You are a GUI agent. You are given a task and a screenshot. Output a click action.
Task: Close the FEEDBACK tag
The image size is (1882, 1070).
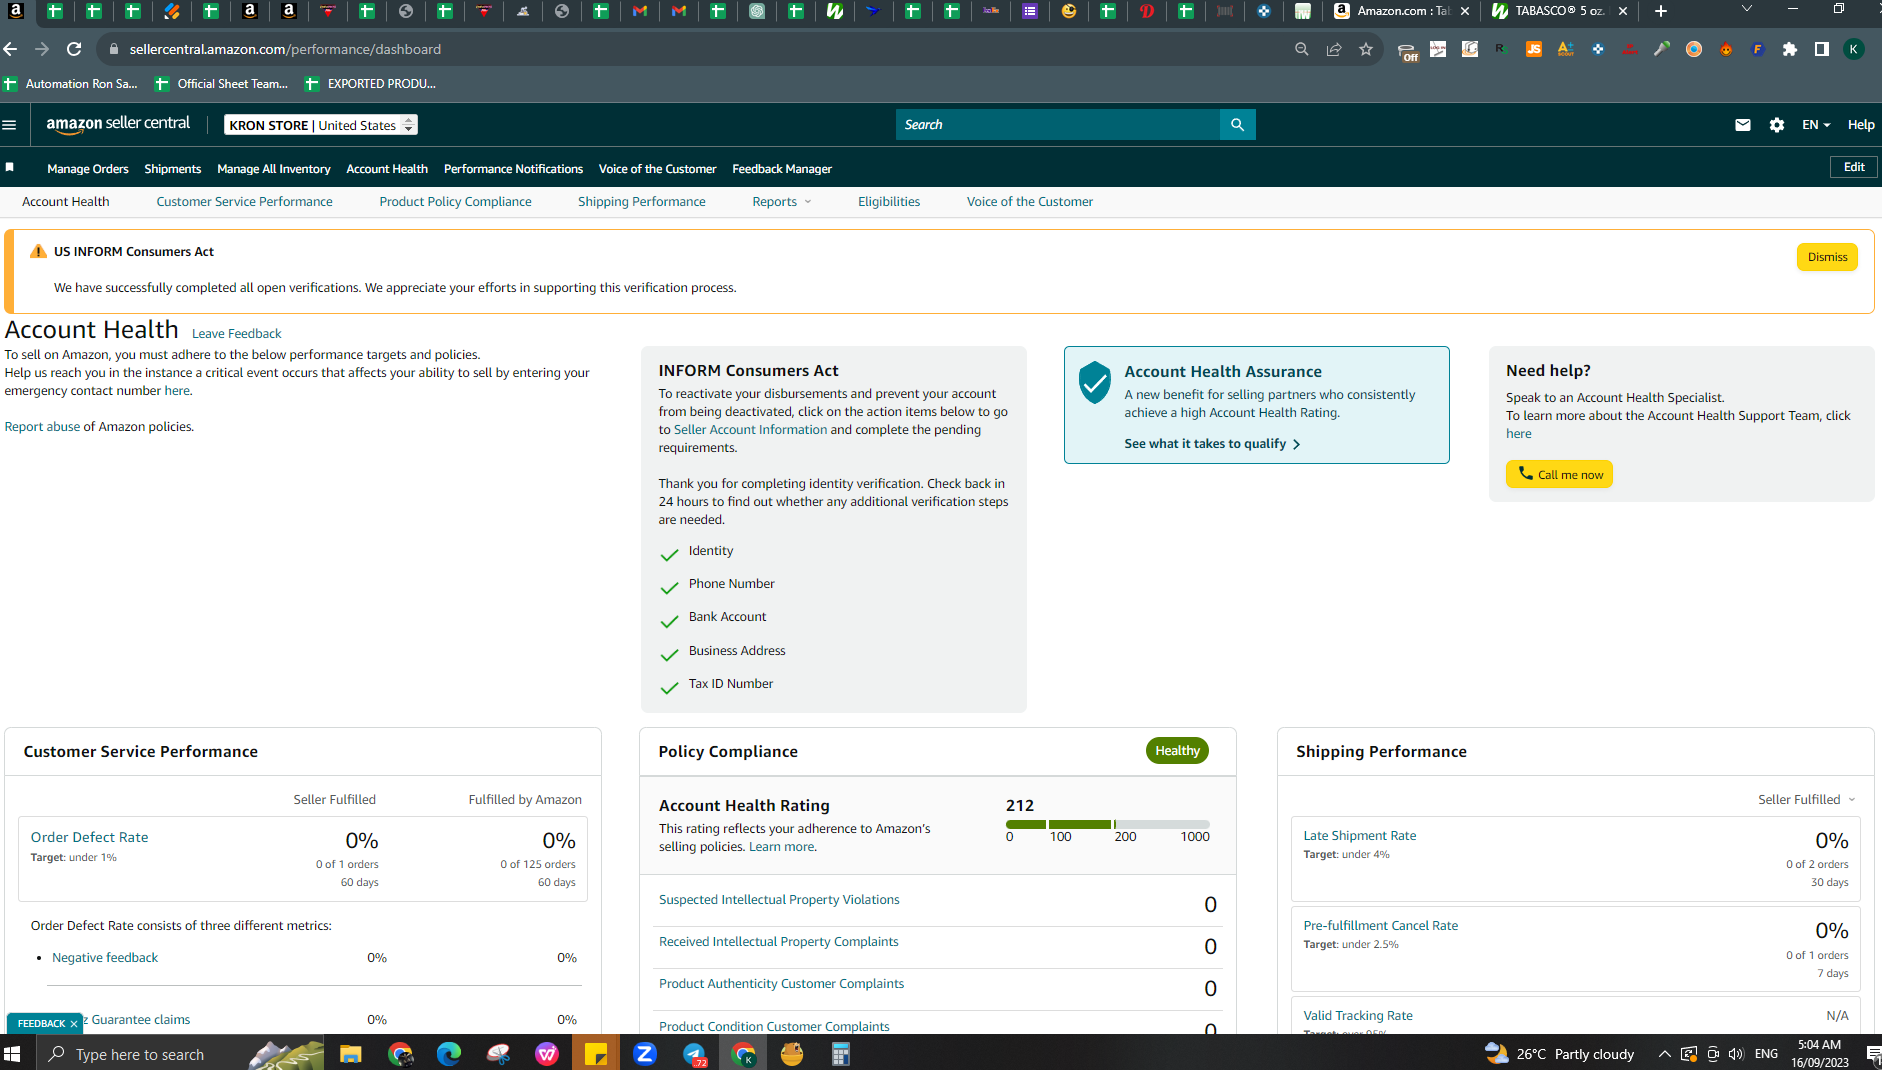74,1024
